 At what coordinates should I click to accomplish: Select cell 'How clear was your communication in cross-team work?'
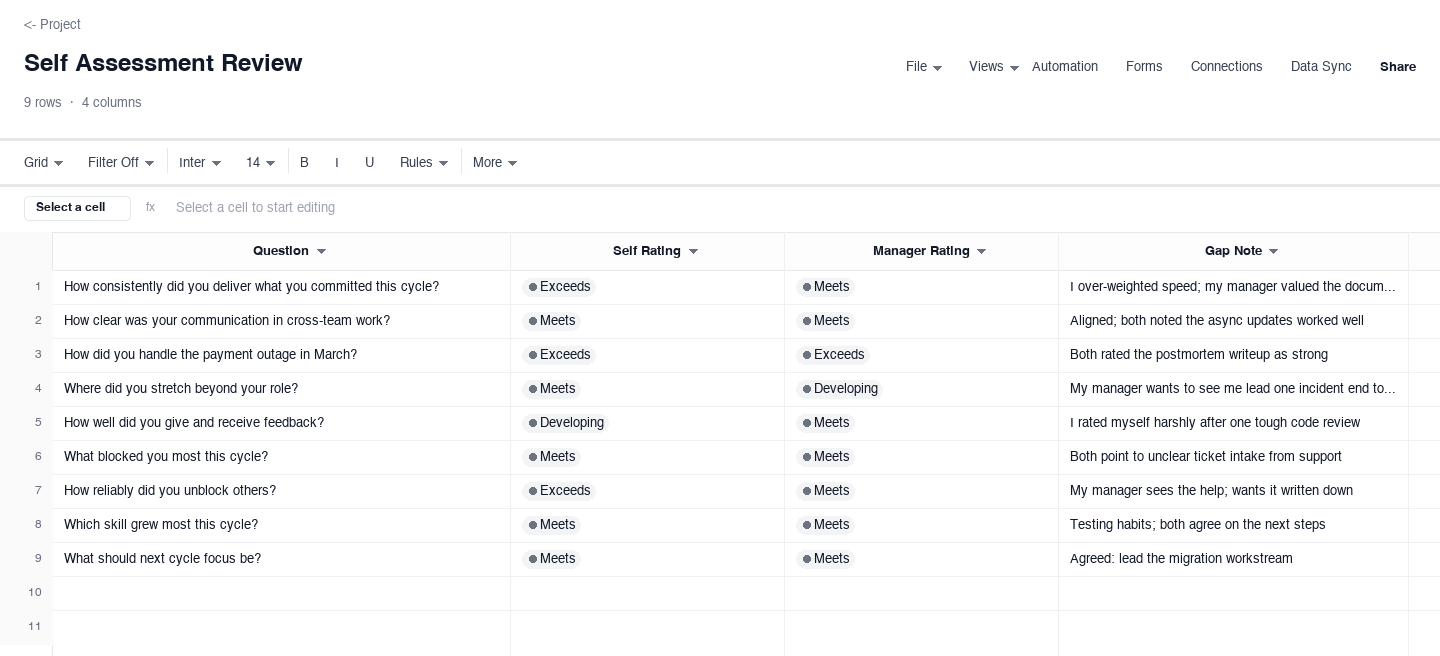pos(281,321)
